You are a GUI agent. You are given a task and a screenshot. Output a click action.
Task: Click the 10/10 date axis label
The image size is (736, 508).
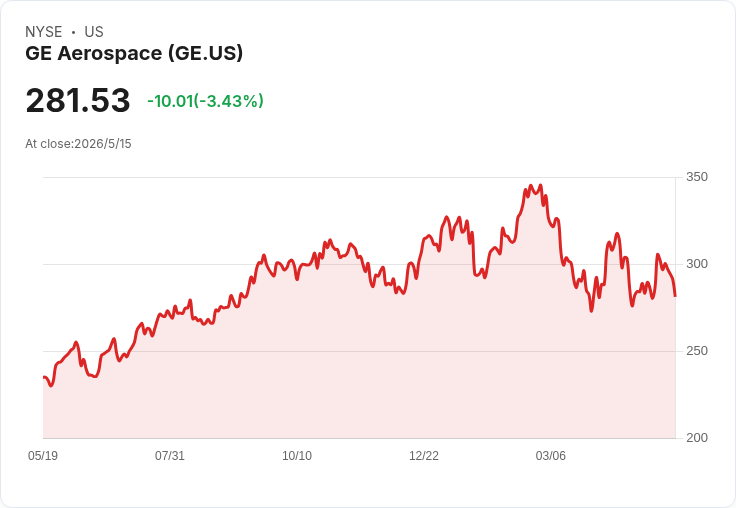pyautogui.click(x=297, y=455)
